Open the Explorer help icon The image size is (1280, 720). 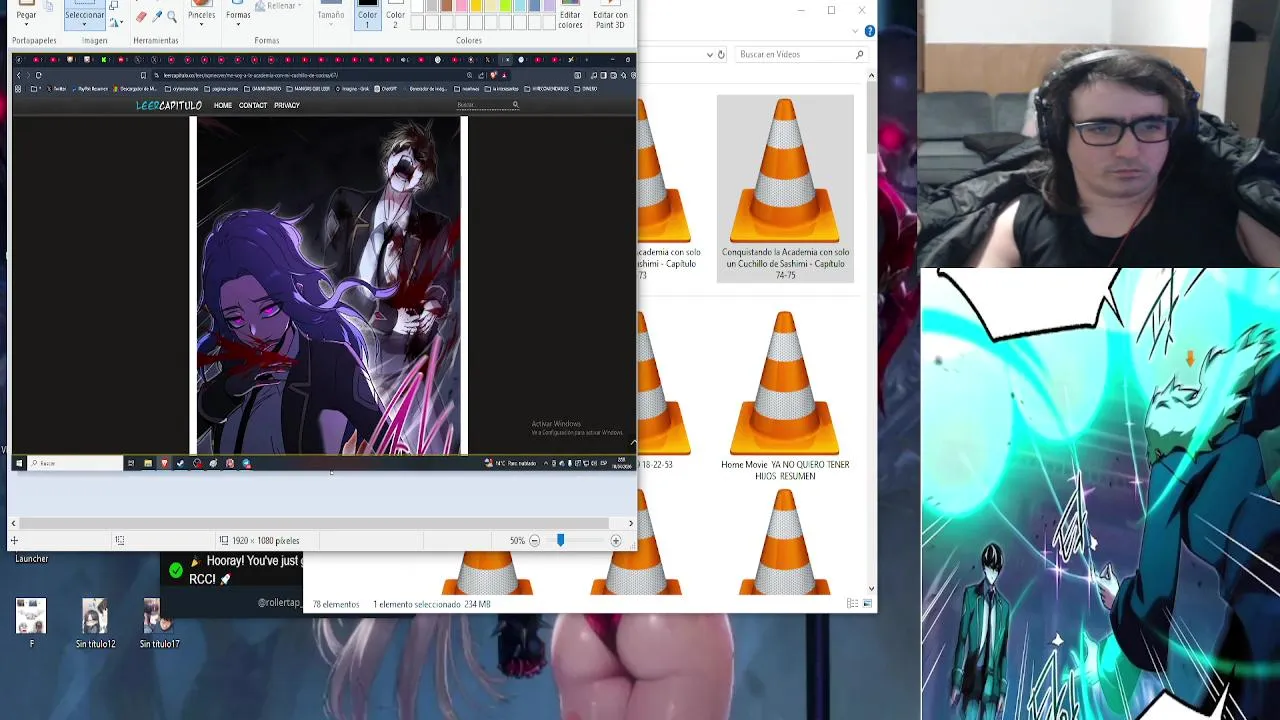pos(870,32)
